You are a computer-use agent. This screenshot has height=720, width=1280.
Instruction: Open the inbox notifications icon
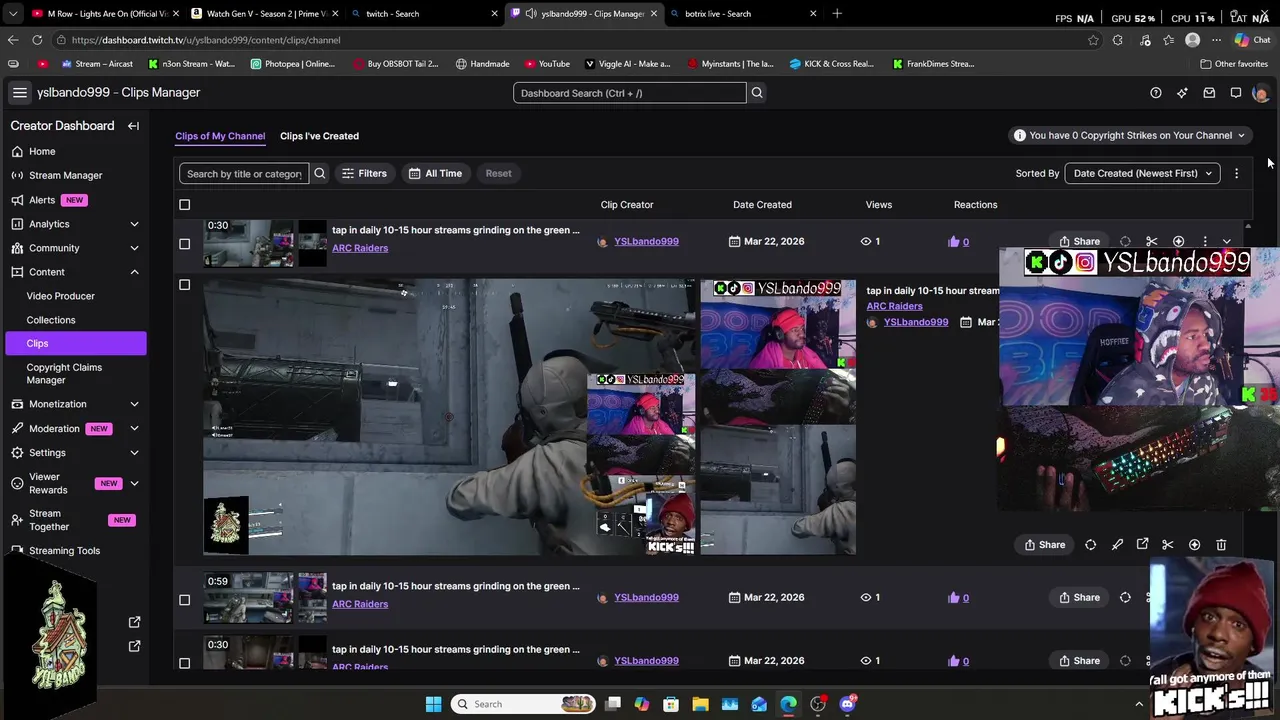tap(1209, 93)
